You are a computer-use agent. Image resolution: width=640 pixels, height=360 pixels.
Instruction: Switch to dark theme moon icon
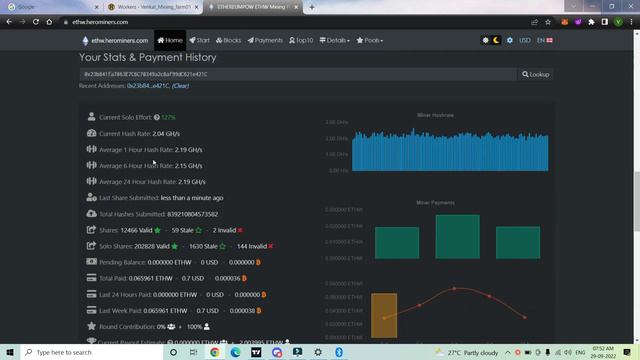pos(496,40)
